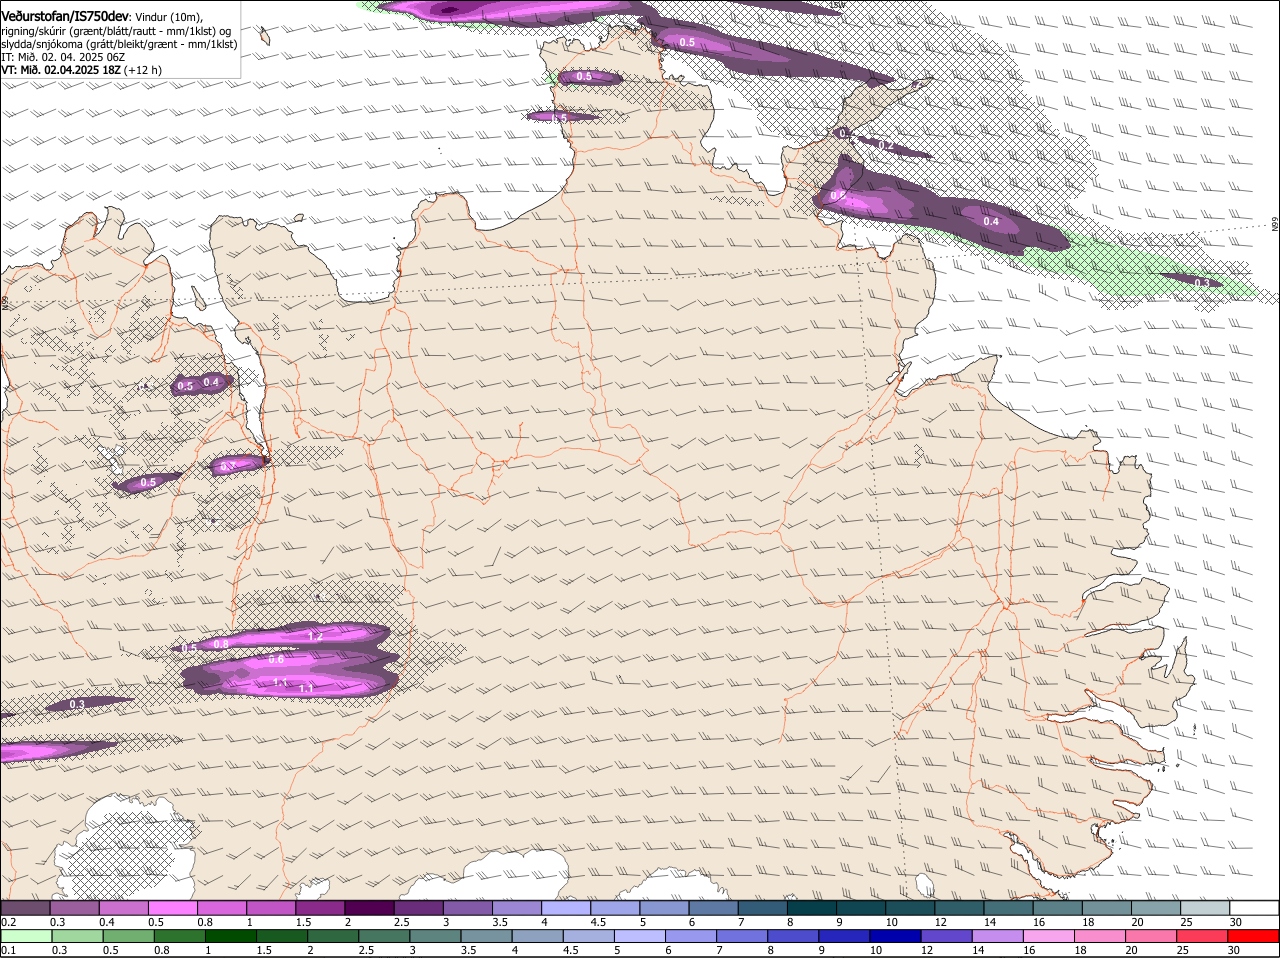Click the 1.2 precipitation label on the map
This screenshot has height=958, width=1280.
coord(315,637)
